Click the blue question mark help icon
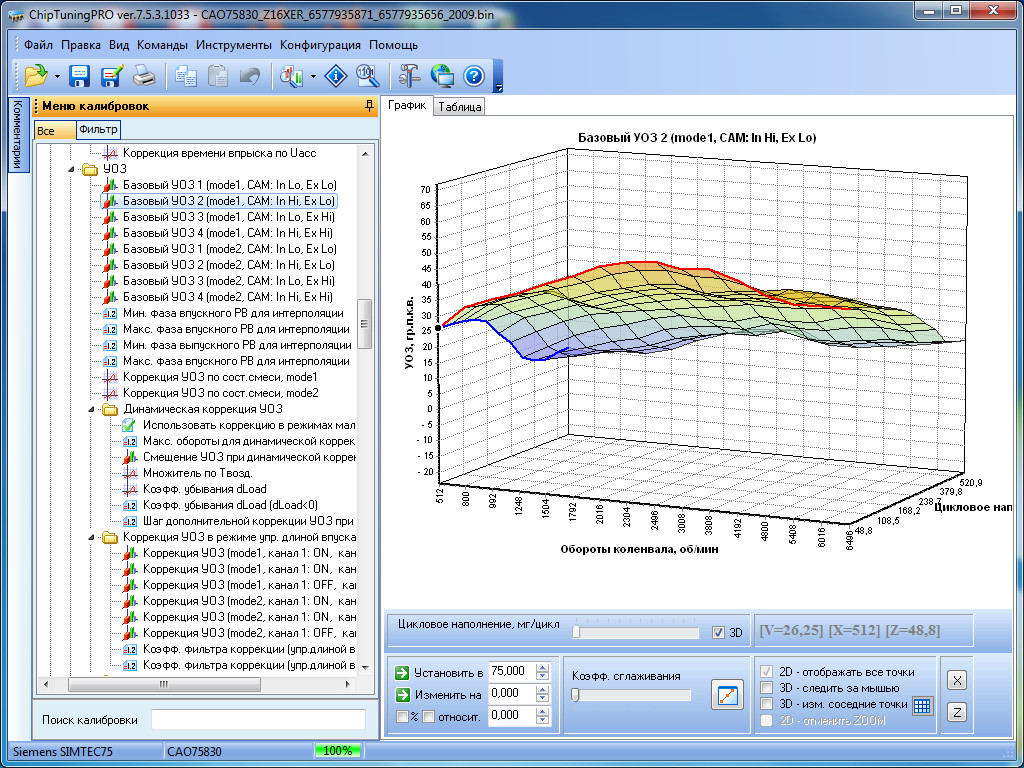 click(474, 76)
